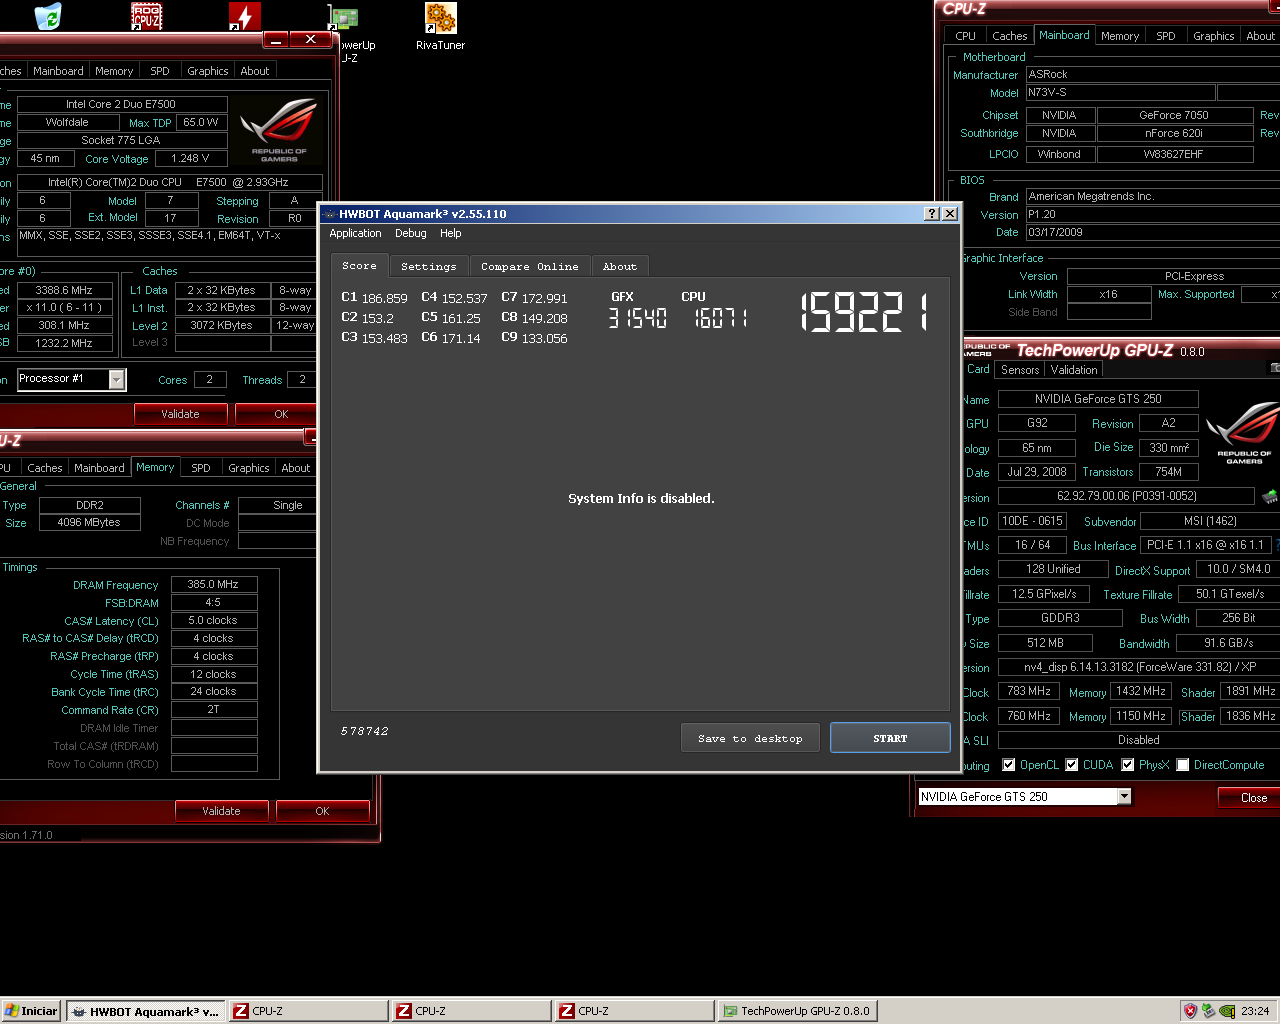This screenshot has height=1024, width=1280.
Task: Switch to Validation tab in GPU-Z
Action: [x=1074, y=370]
